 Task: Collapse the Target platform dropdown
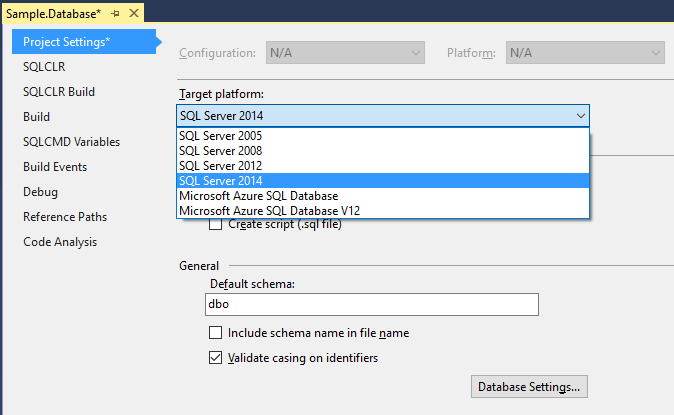click(x=581, y=116)
